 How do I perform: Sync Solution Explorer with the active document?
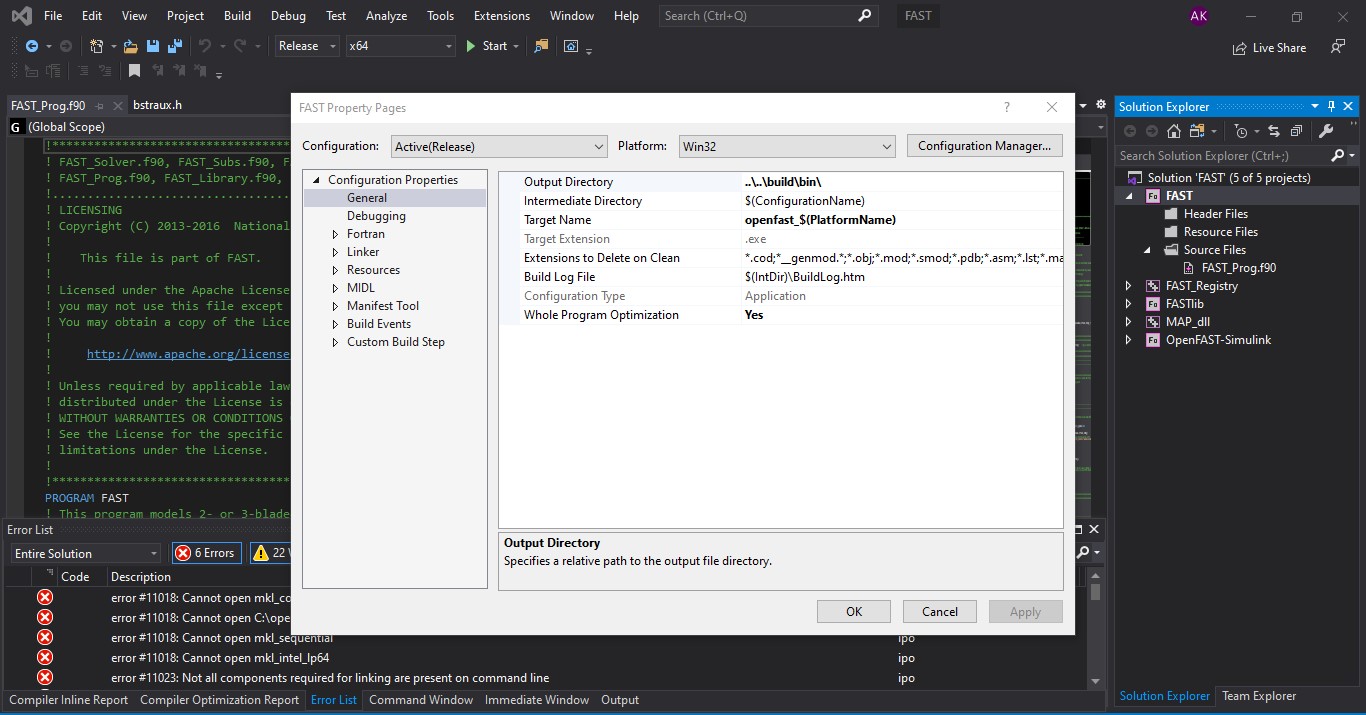1275,131
